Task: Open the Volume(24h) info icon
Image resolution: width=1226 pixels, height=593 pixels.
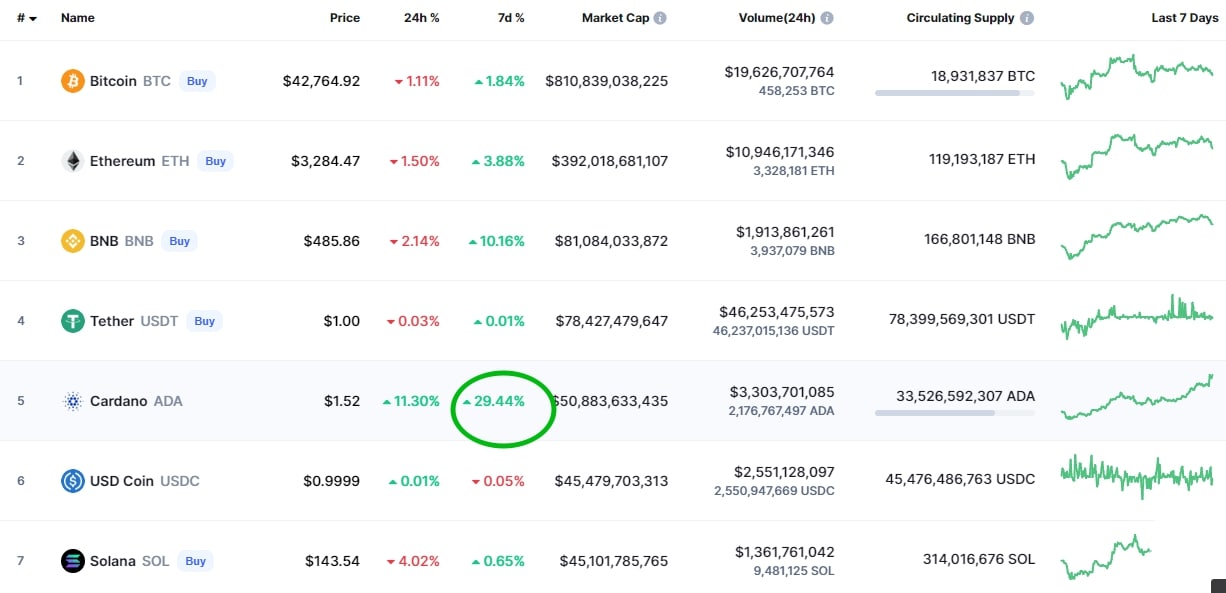Action: [x=827, y=18]
